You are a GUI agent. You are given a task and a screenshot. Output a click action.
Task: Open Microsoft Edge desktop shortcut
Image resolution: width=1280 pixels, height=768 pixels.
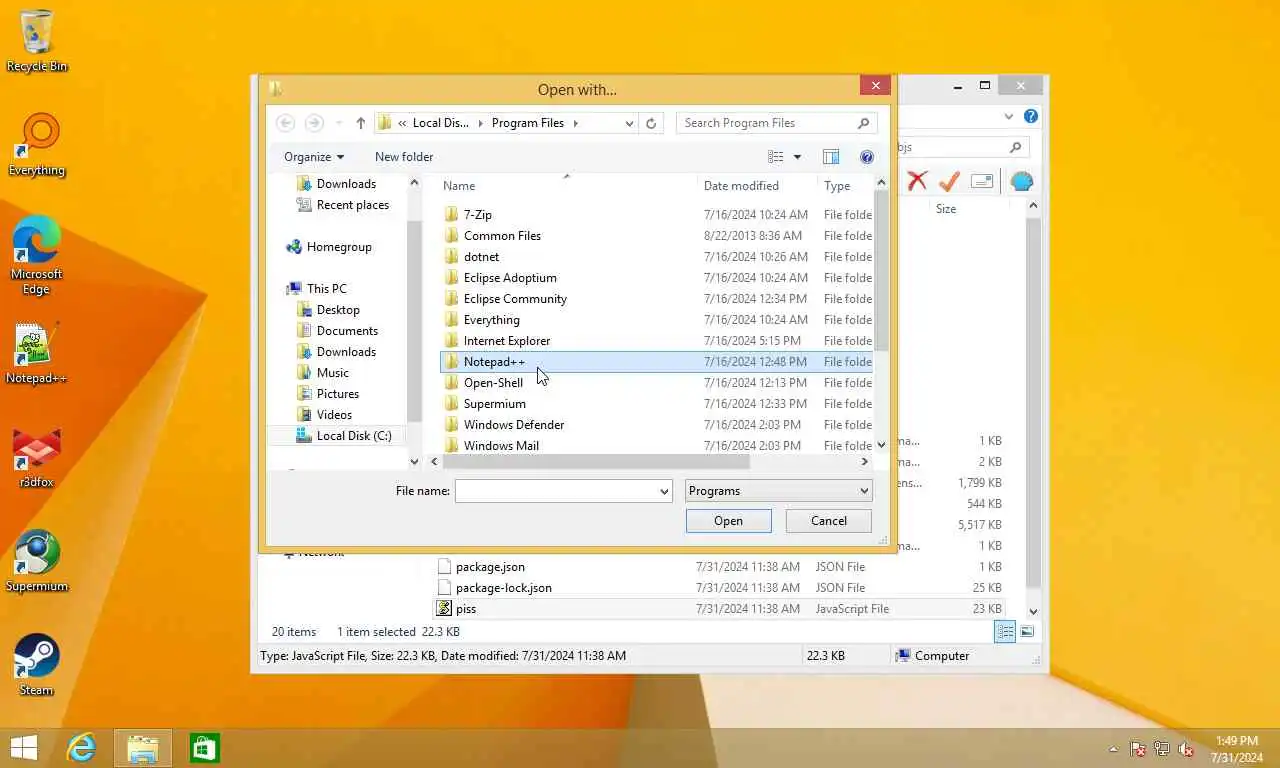37,255
